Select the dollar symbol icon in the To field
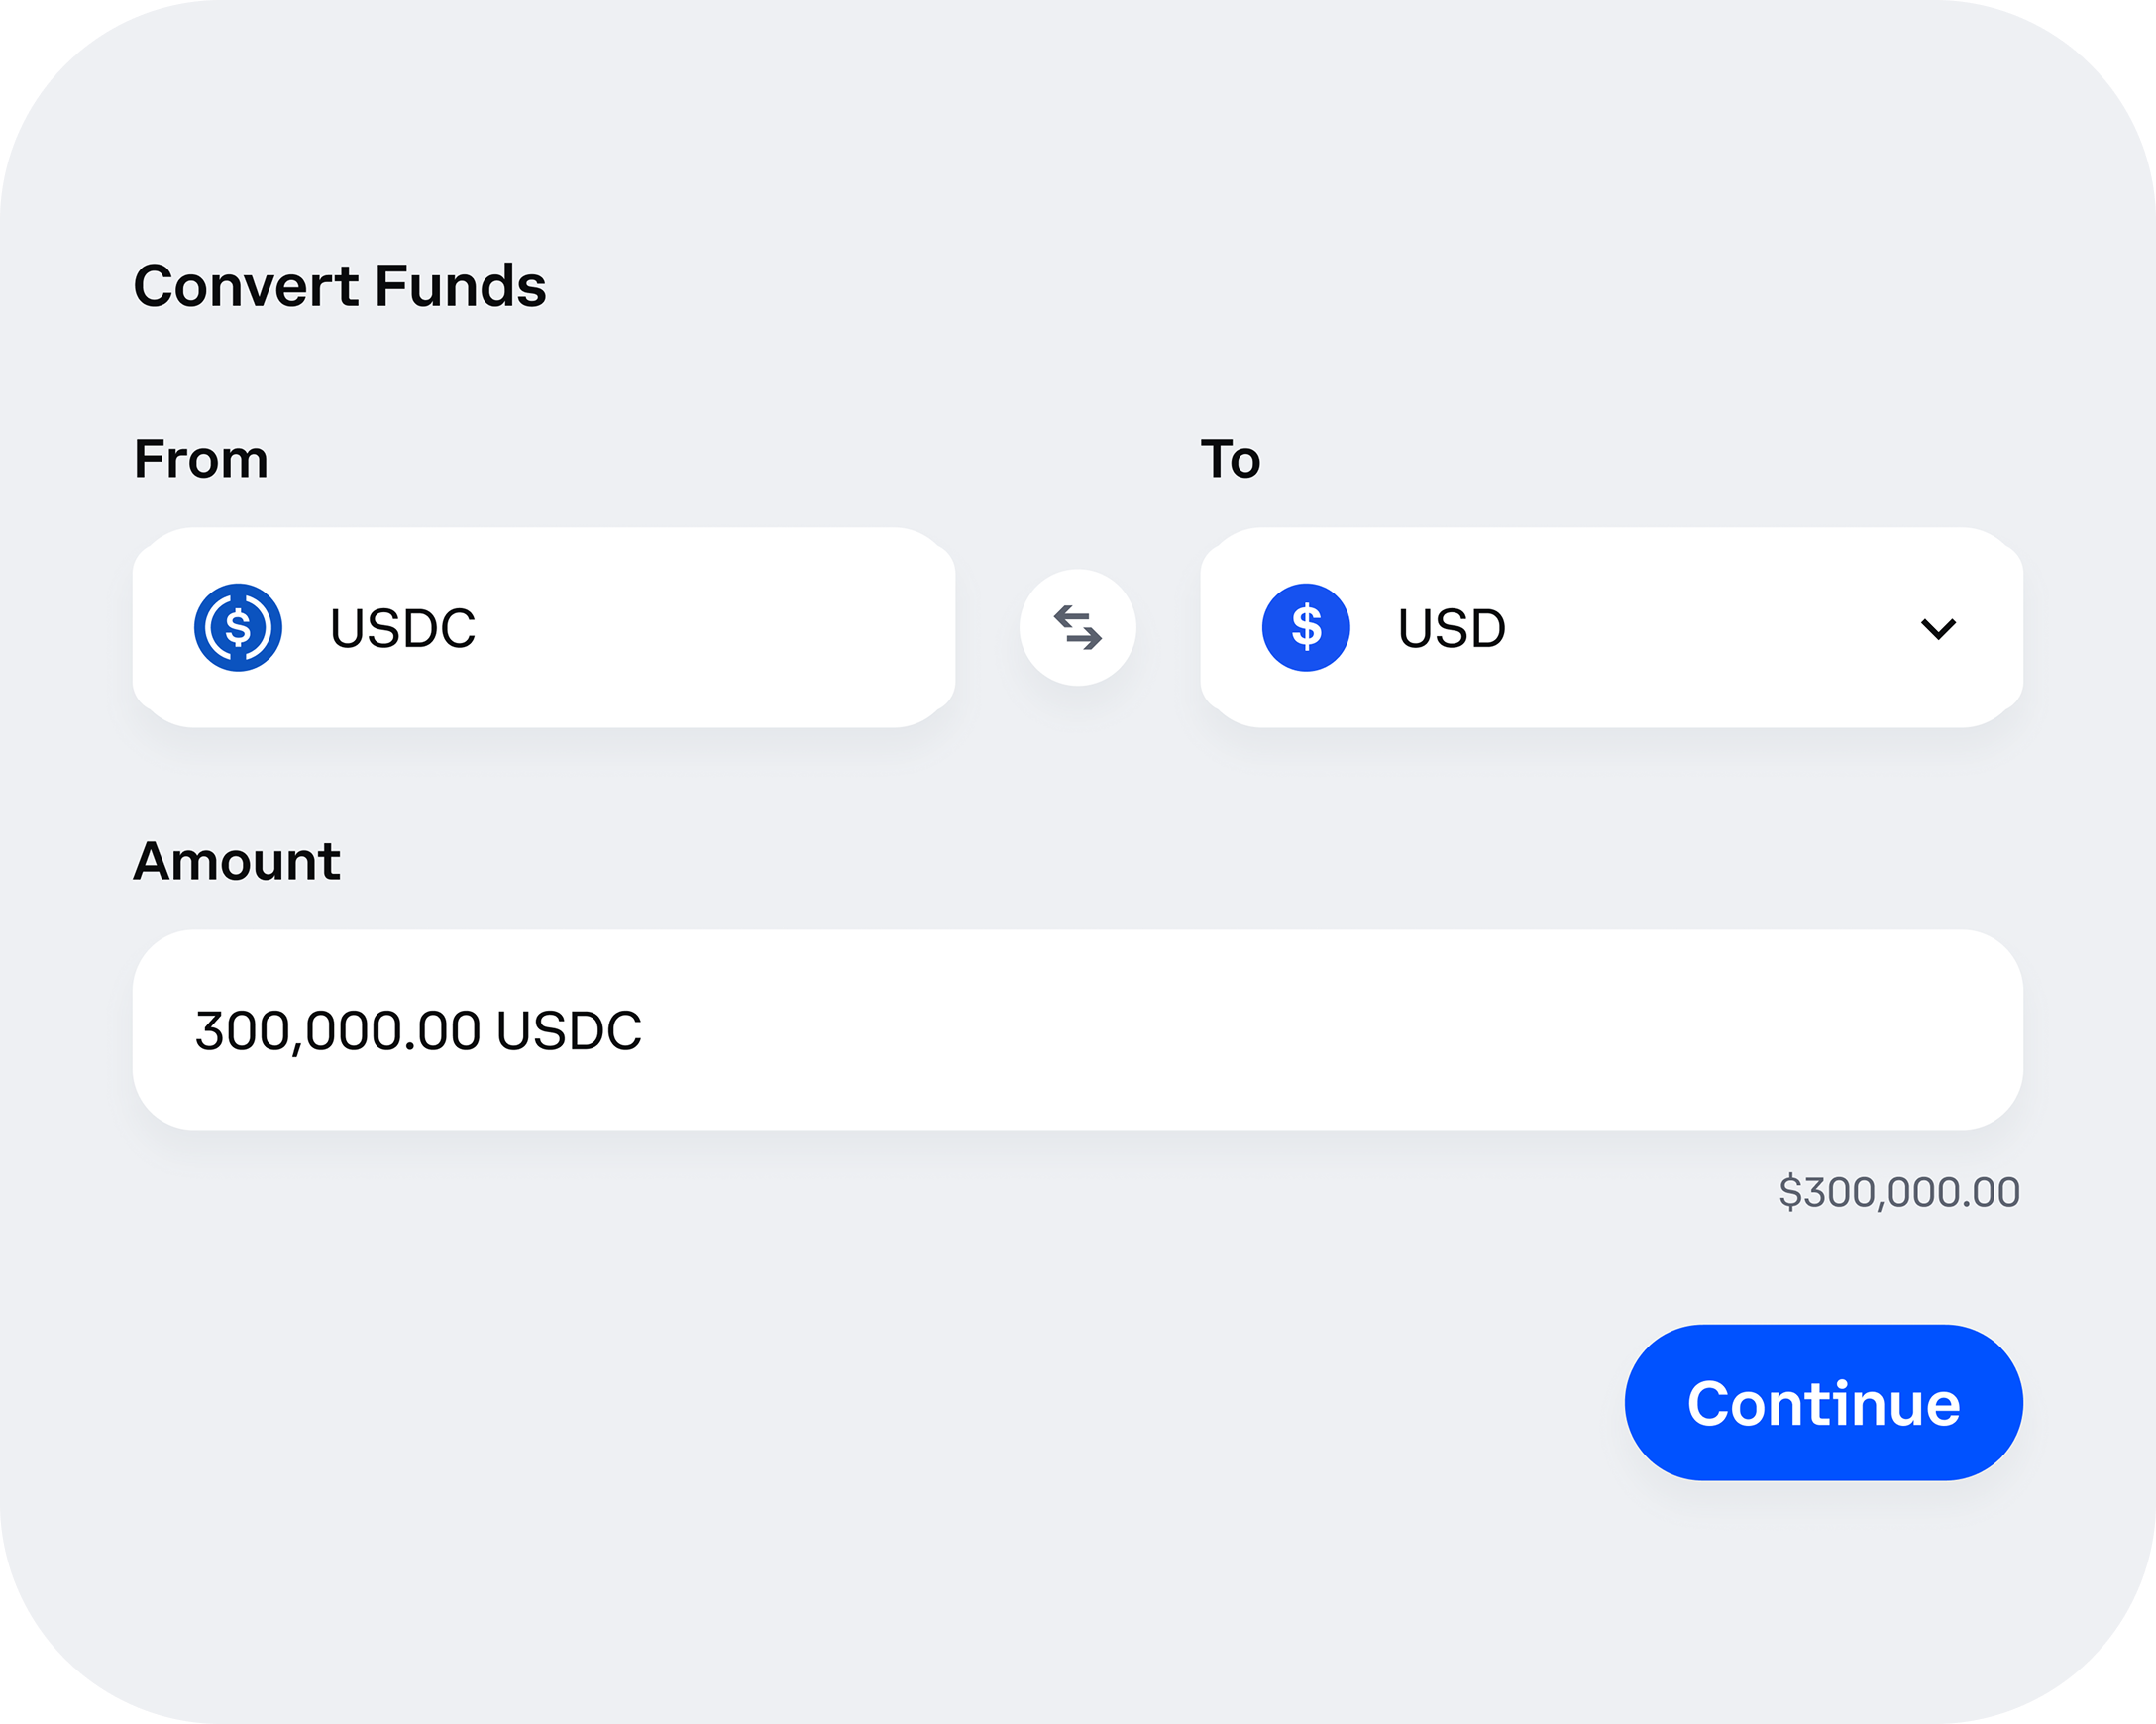 point(1306,627)
